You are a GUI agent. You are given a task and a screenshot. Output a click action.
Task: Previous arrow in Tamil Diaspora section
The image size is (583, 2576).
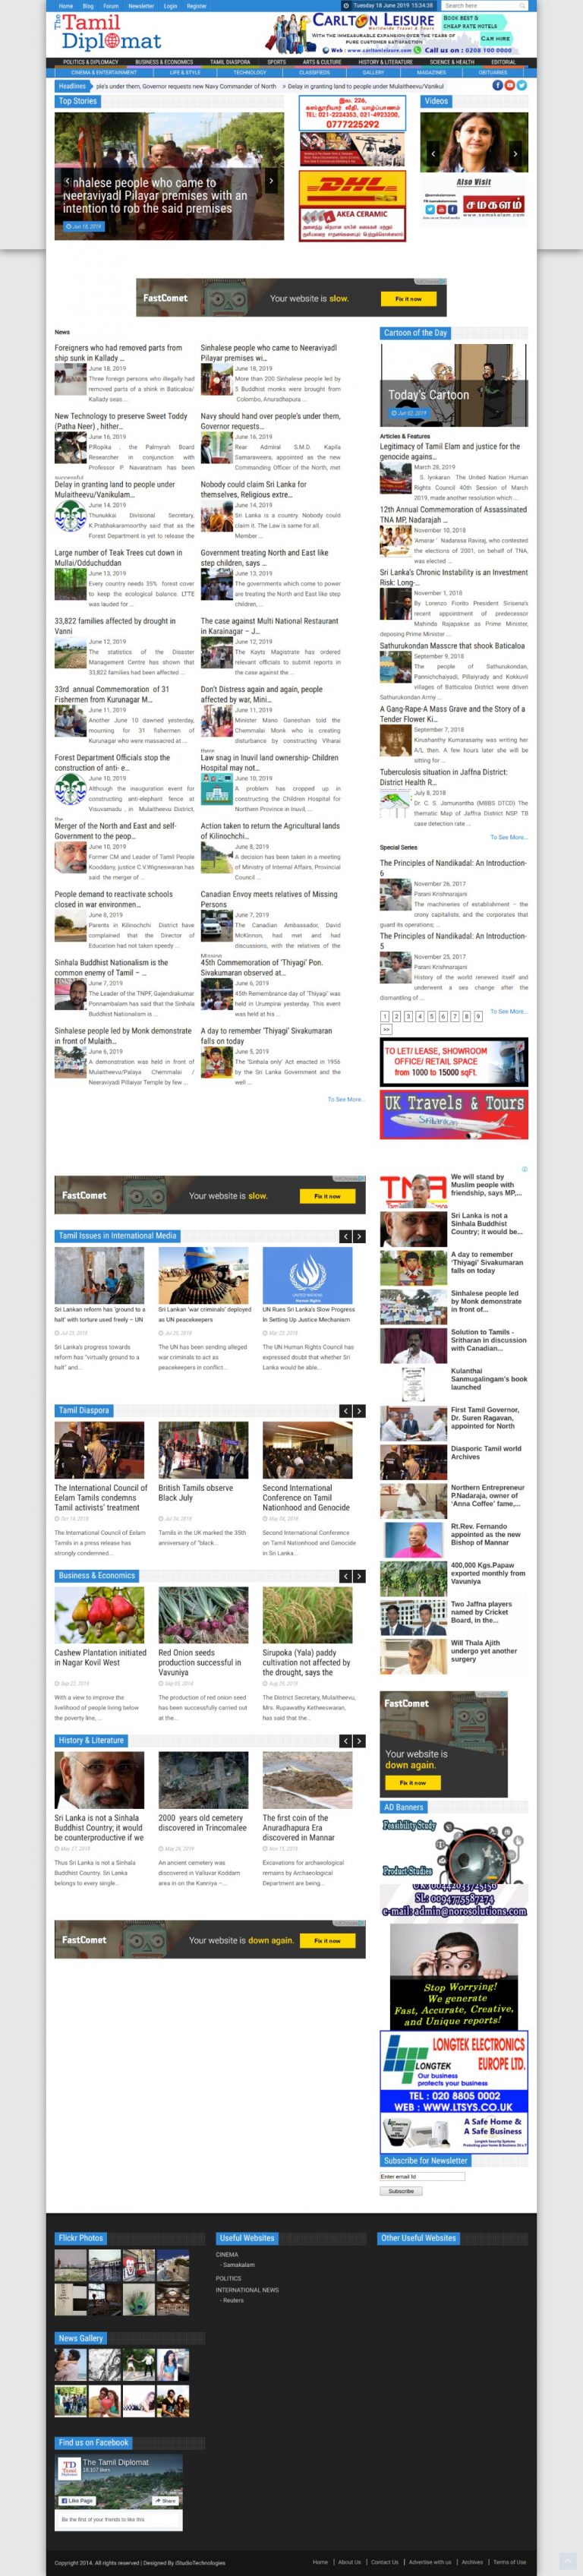point(346,1411)
